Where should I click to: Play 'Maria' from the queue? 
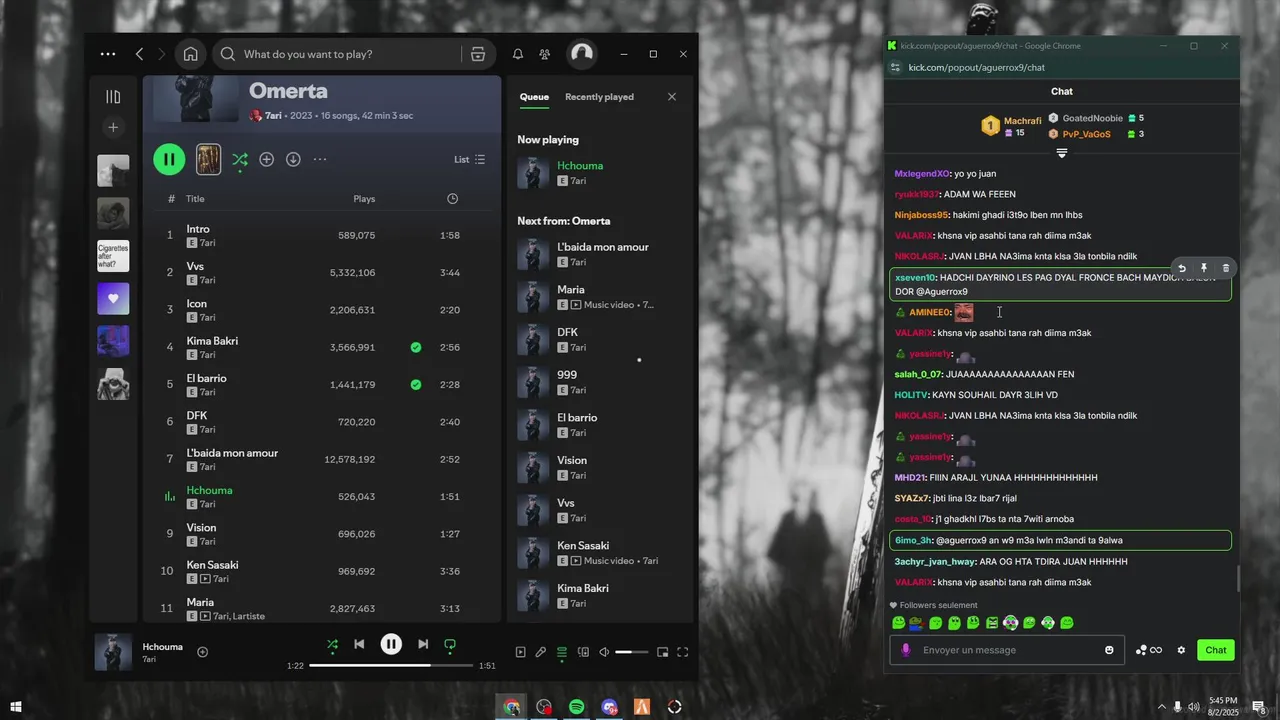[x=599, y=296]
